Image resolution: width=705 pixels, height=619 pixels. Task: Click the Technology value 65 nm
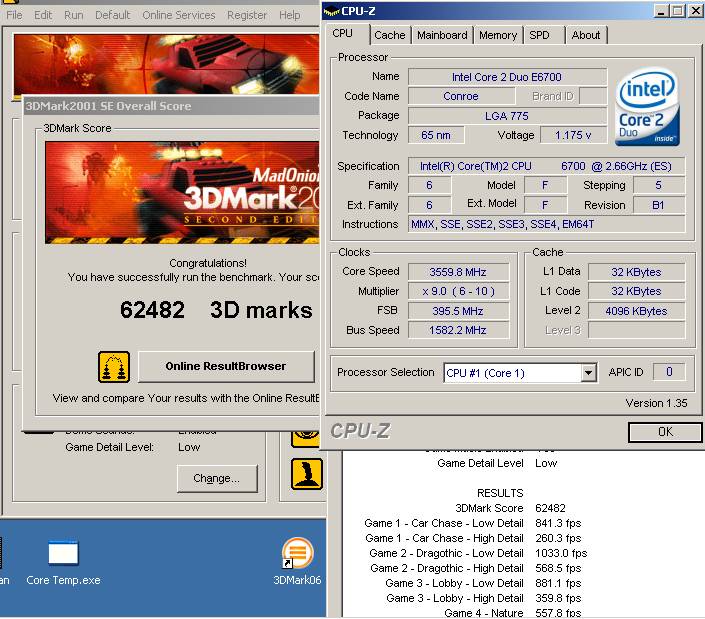(x=436, y=135)
